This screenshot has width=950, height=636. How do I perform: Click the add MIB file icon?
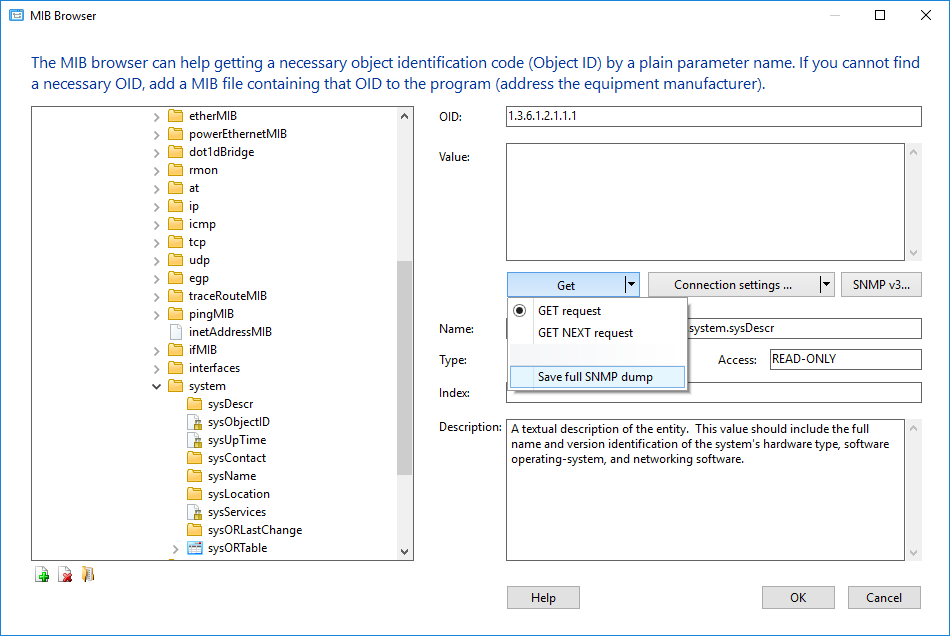pos(42,574)
